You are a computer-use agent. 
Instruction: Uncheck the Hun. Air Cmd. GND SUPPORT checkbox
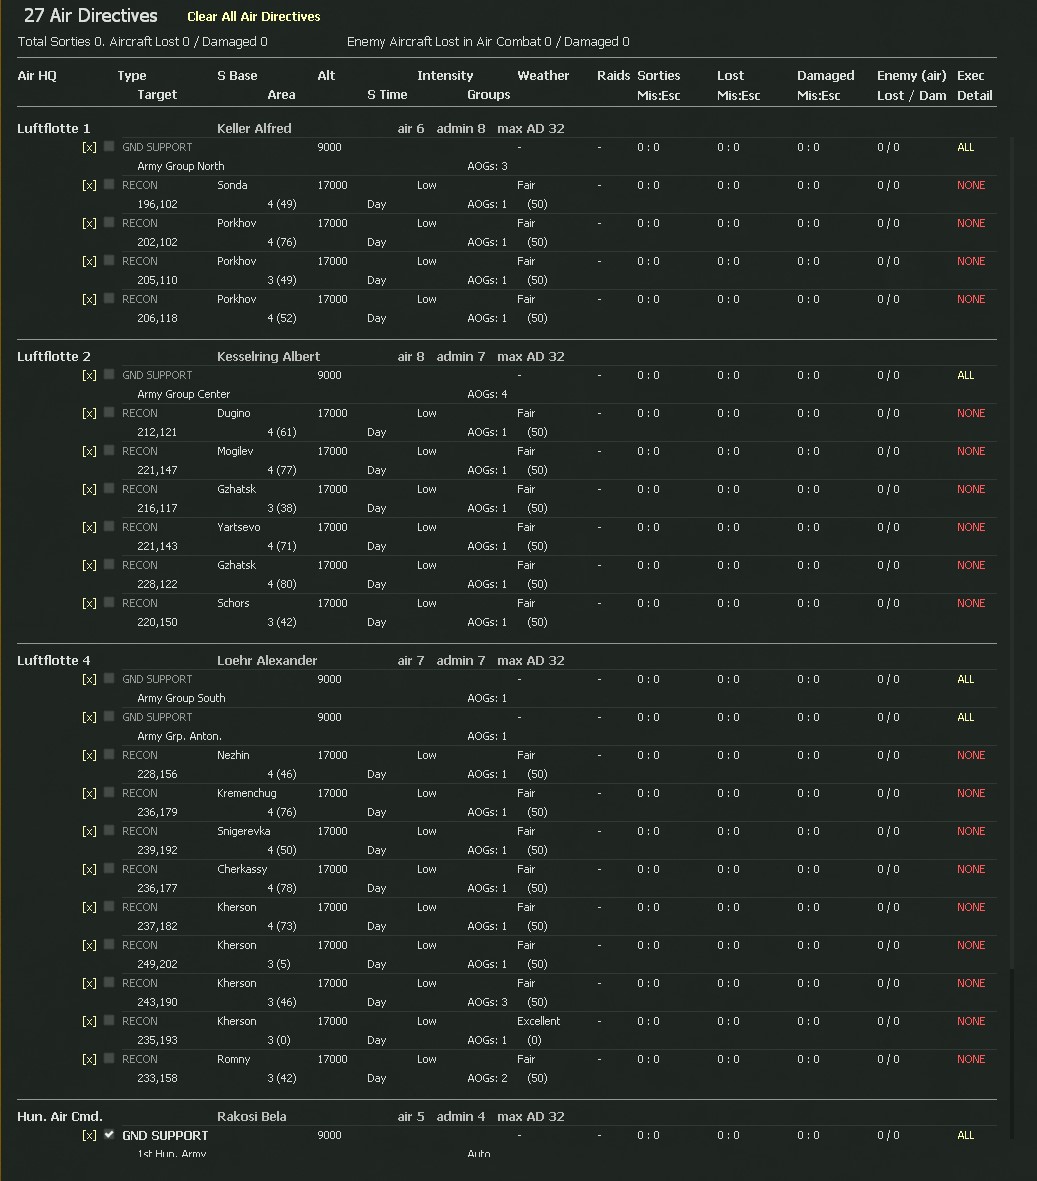(x=109, y=1134)
